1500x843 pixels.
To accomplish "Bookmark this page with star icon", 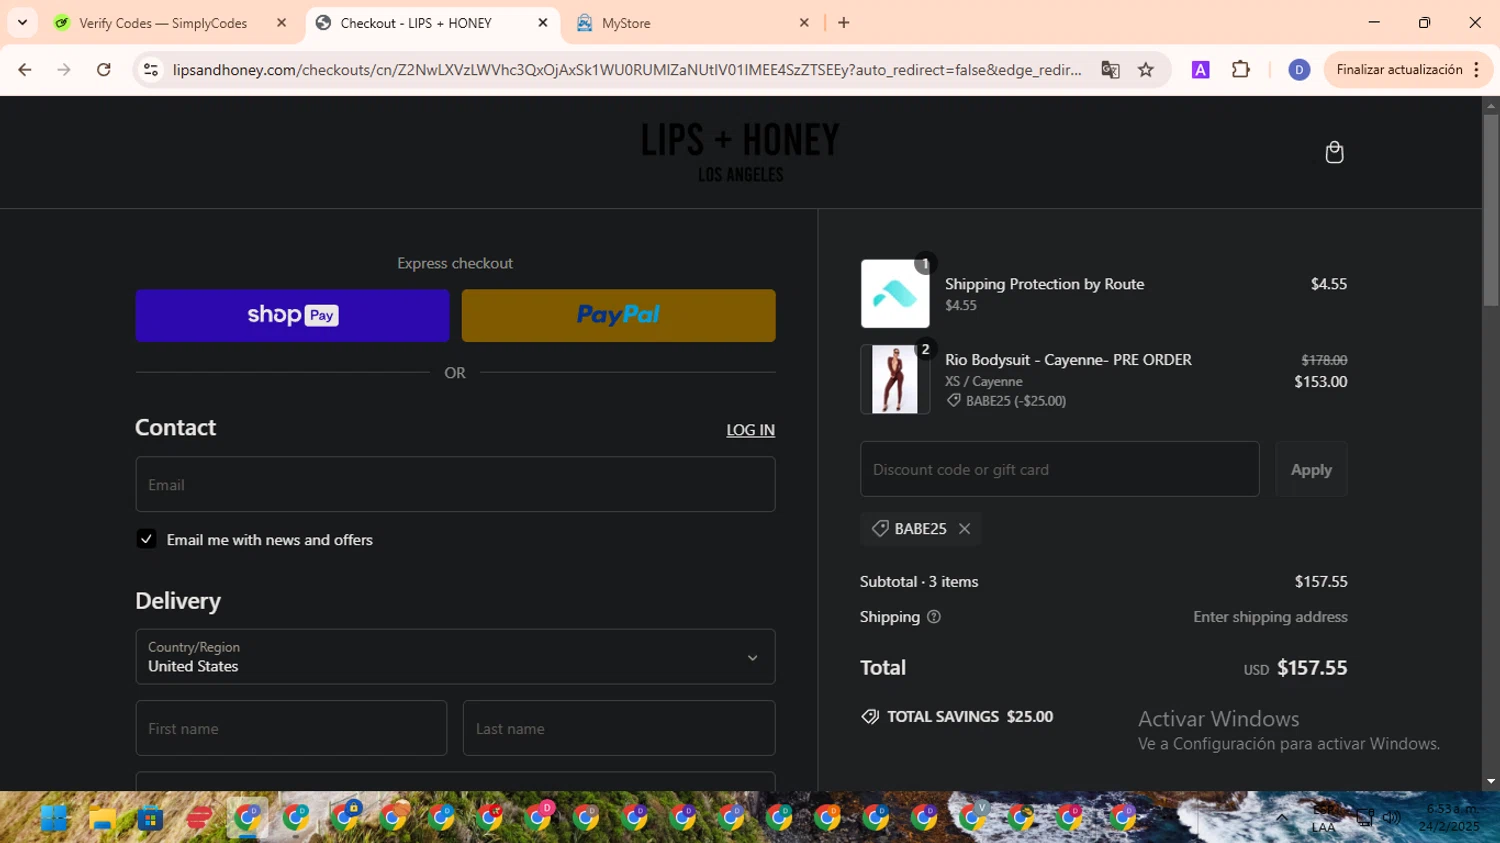I will (x=1146, y=70).
